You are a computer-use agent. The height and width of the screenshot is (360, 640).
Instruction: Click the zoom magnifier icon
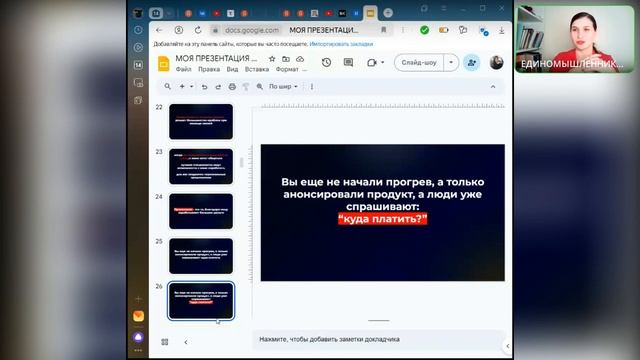coord(260,87)
